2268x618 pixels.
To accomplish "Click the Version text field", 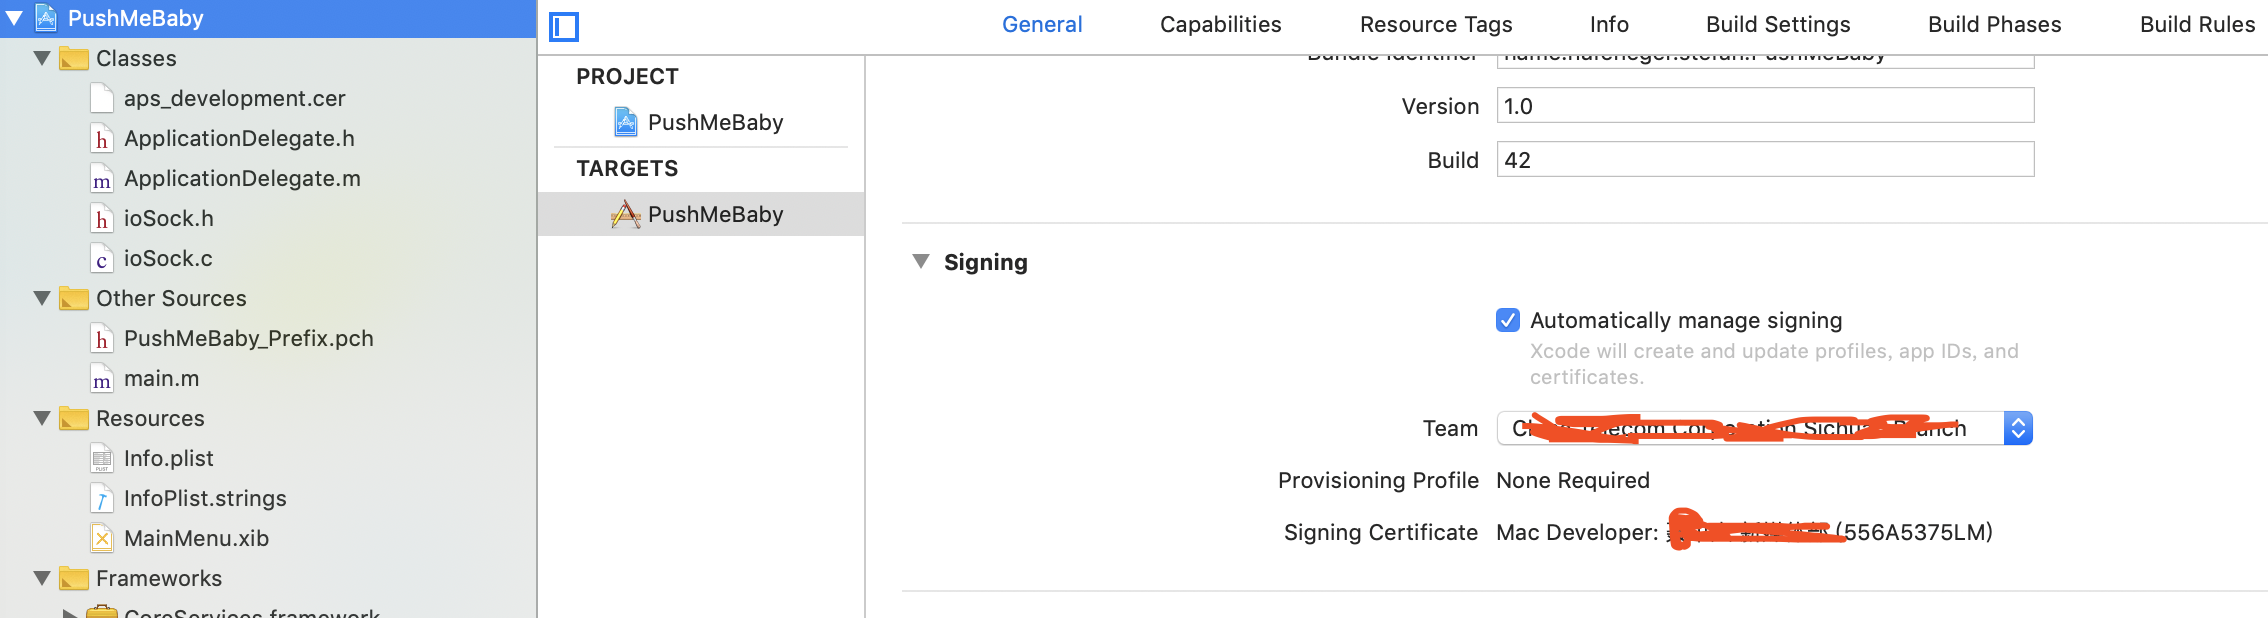I will coord(1764,106).
